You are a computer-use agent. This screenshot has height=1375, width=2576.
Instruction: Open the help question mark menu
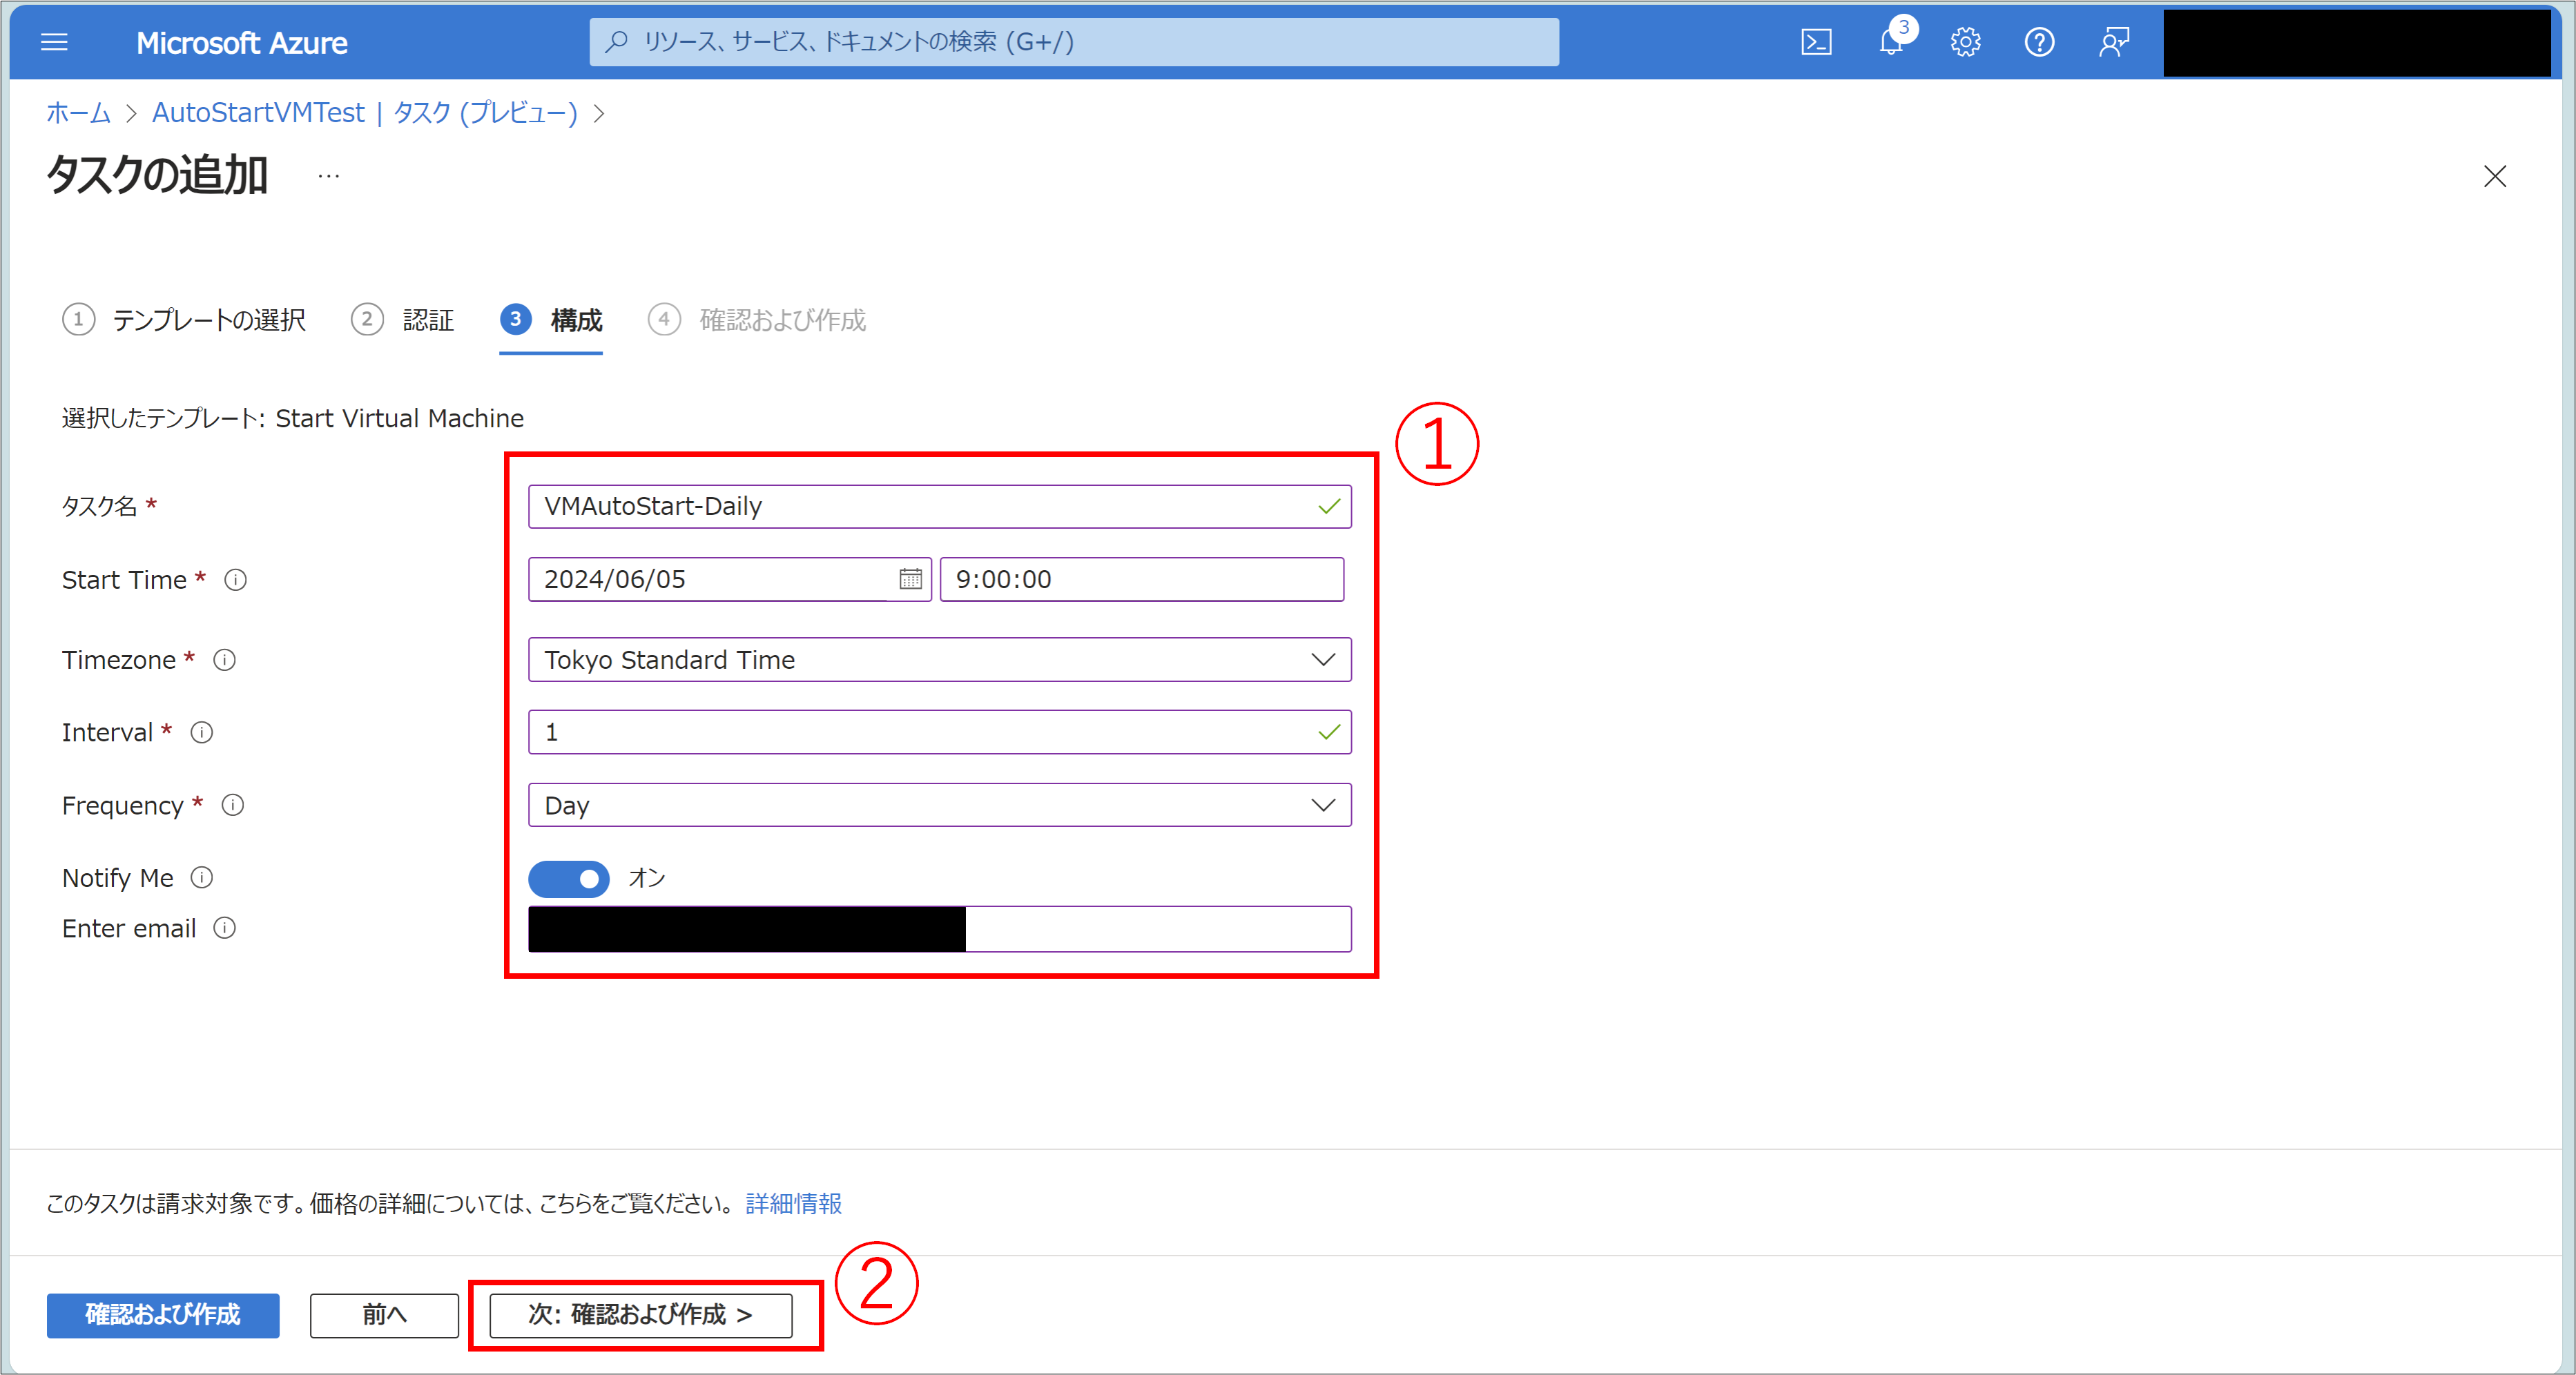pos(2039,42)
